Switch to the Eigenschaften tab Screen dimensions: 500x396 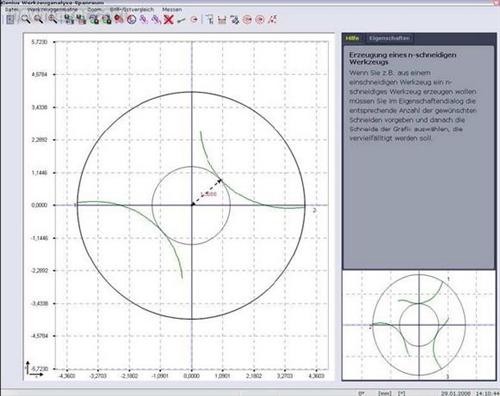pos(389,38)
